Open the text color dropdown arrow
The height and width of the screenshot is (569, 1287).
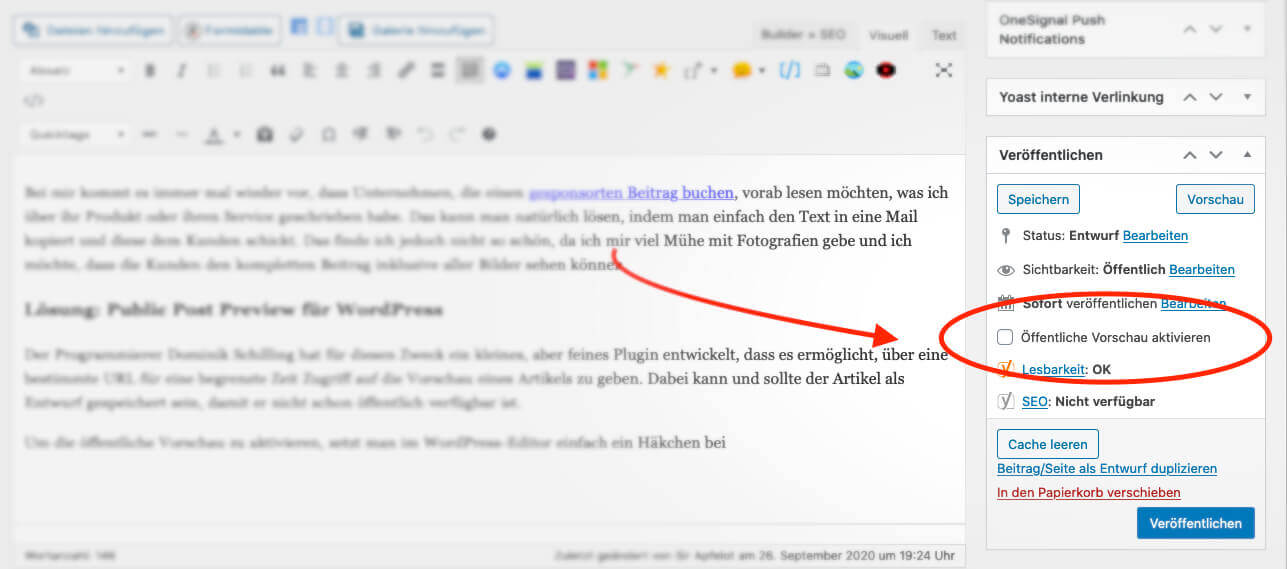click(237, 134)
